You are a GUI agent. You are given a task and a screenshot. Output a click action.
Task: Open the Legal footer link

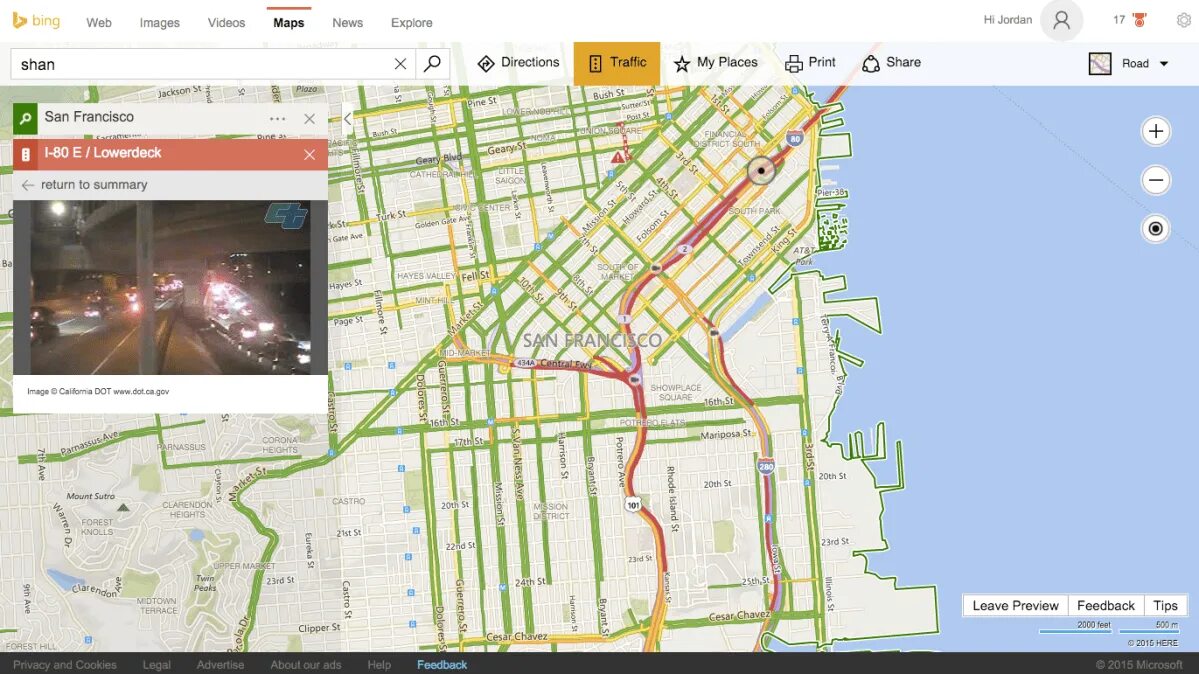click(156, 665)
